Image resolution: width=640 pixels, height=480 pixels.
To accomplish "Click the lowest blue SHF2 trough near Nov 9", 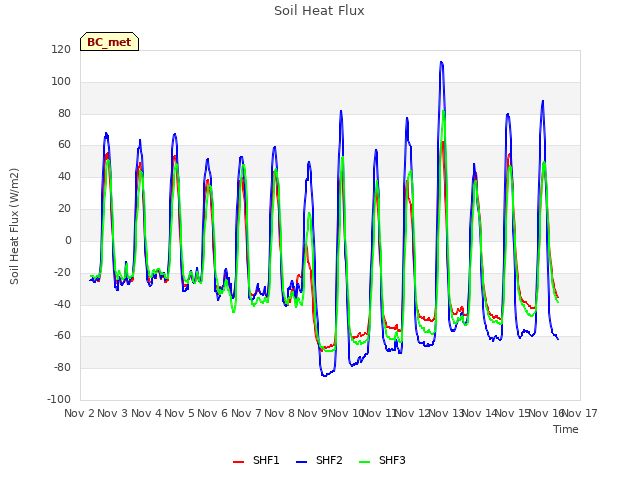I will [324, 376].
